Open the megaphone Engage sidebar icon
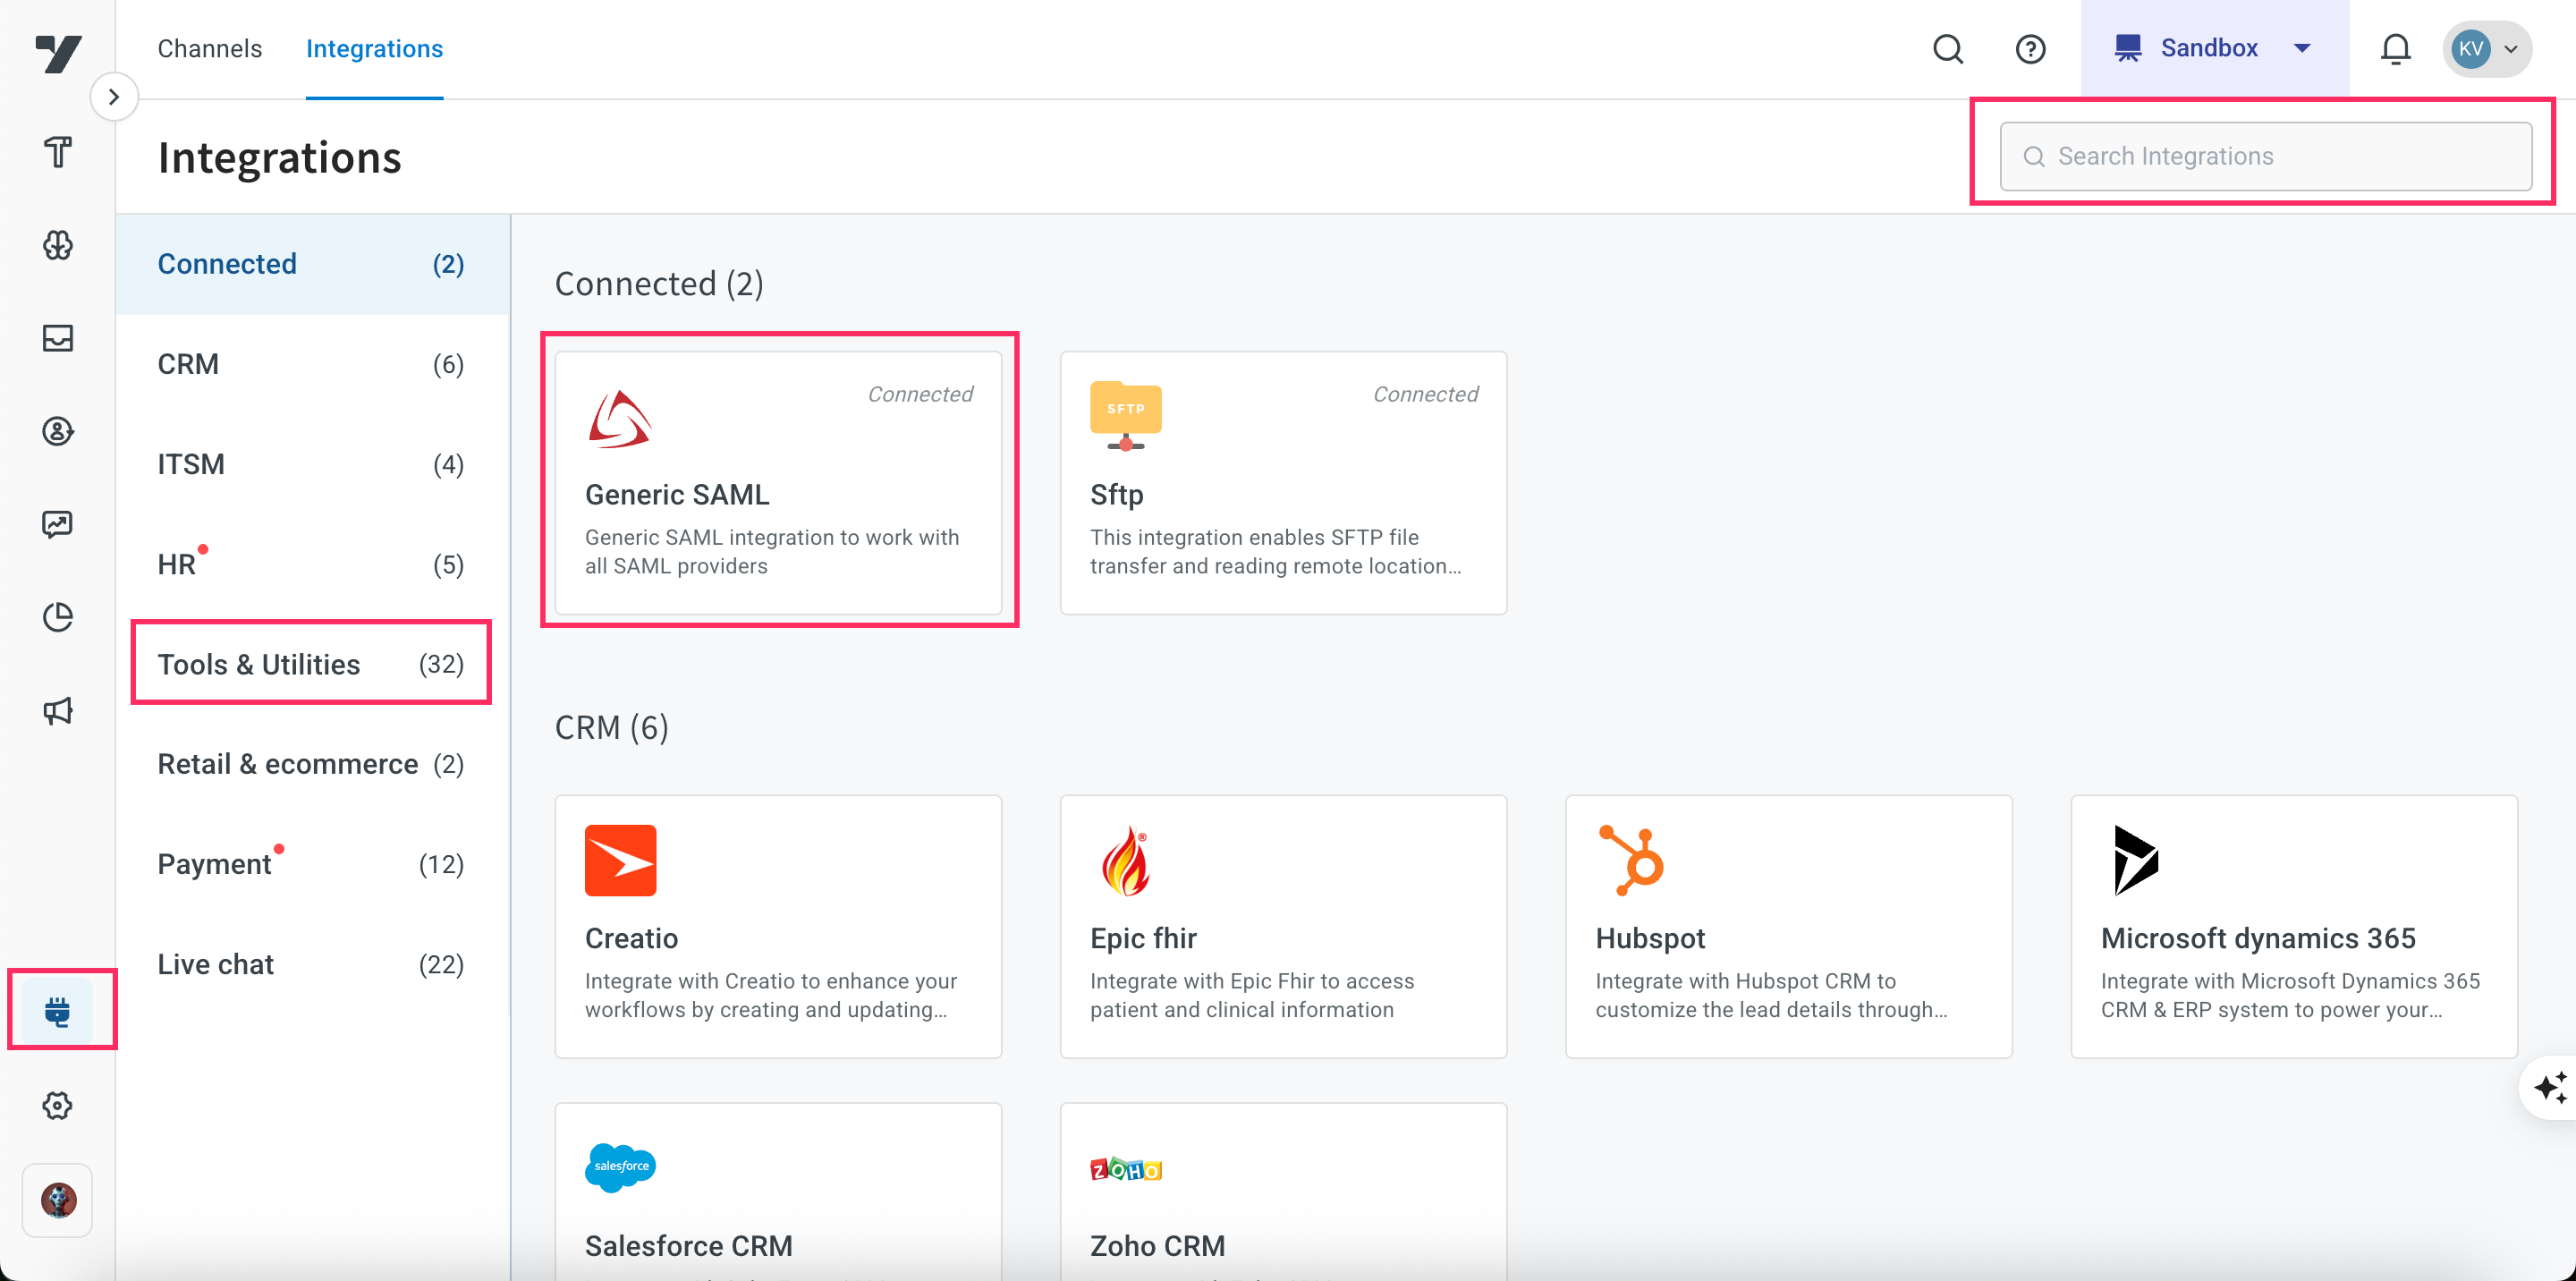Viewport: 2576px width, 1281px height. tap(58, 711)
